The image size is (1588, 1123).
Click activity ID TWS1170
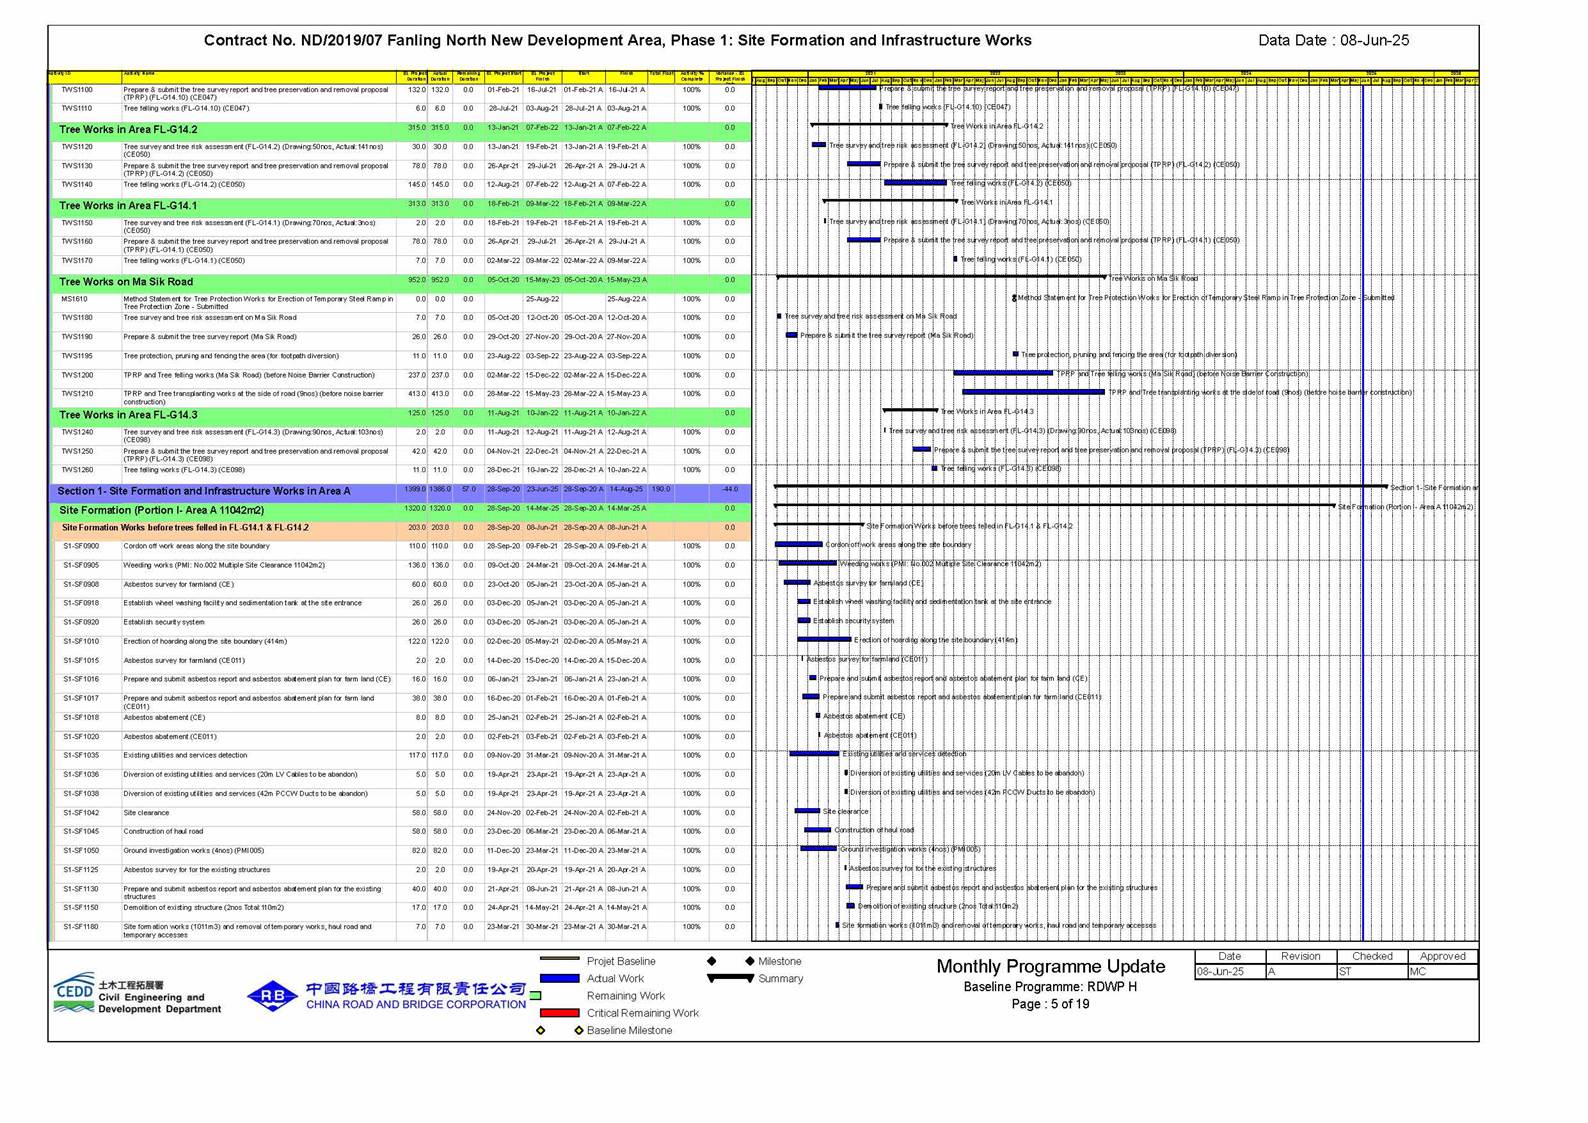tap(77, 260)
